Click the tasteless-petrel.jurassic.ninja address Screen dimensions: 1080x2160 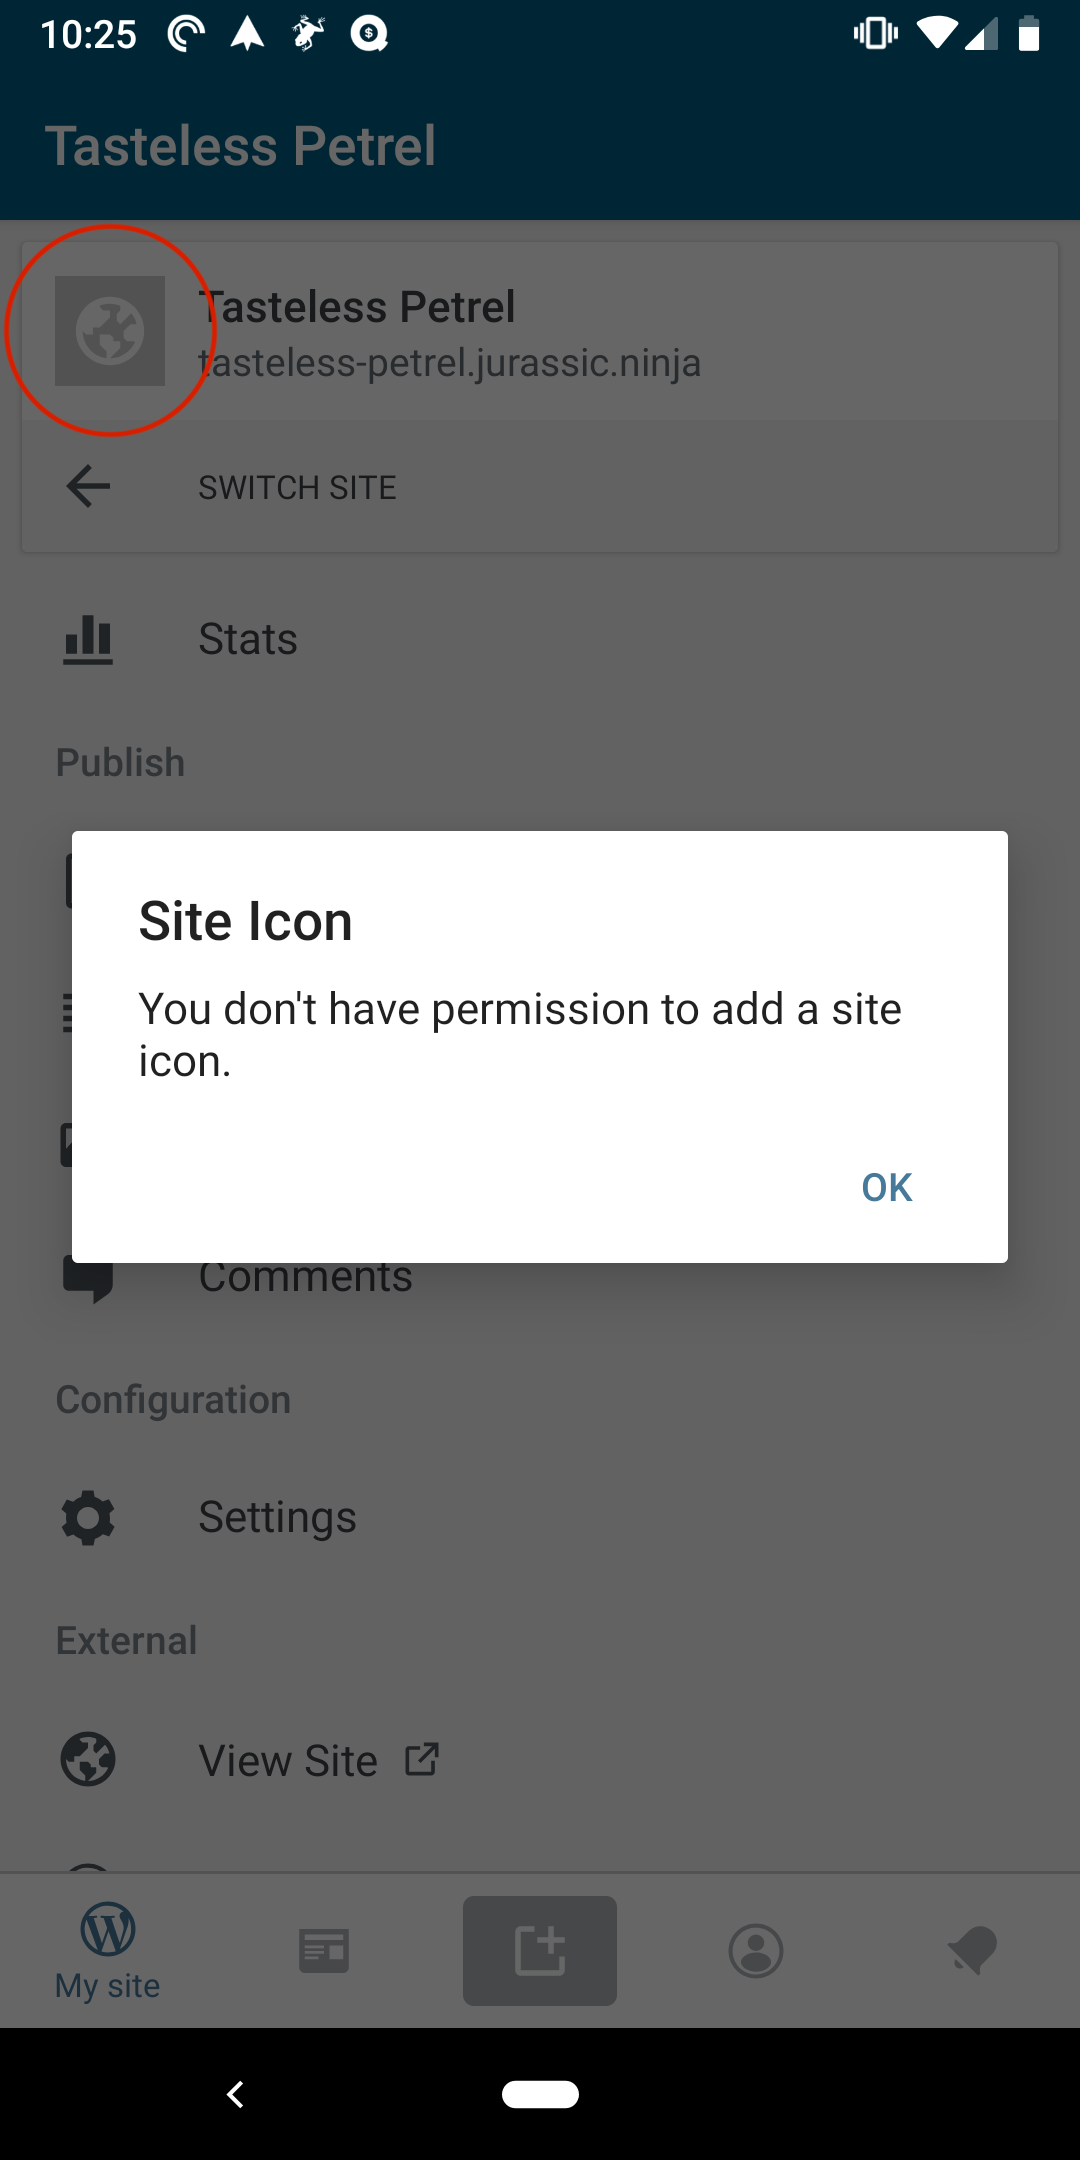pyautogui.click(x=450, y=363)
